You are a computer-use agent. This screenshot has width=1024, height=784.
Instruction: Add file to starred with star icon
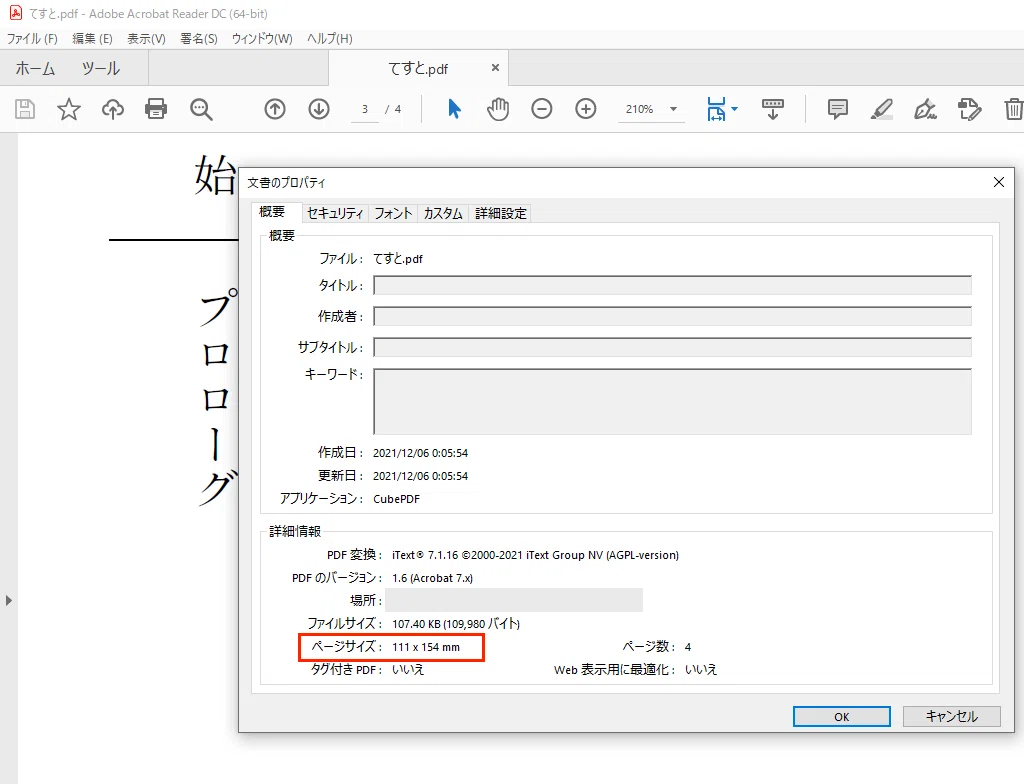[x=69, y=109]
